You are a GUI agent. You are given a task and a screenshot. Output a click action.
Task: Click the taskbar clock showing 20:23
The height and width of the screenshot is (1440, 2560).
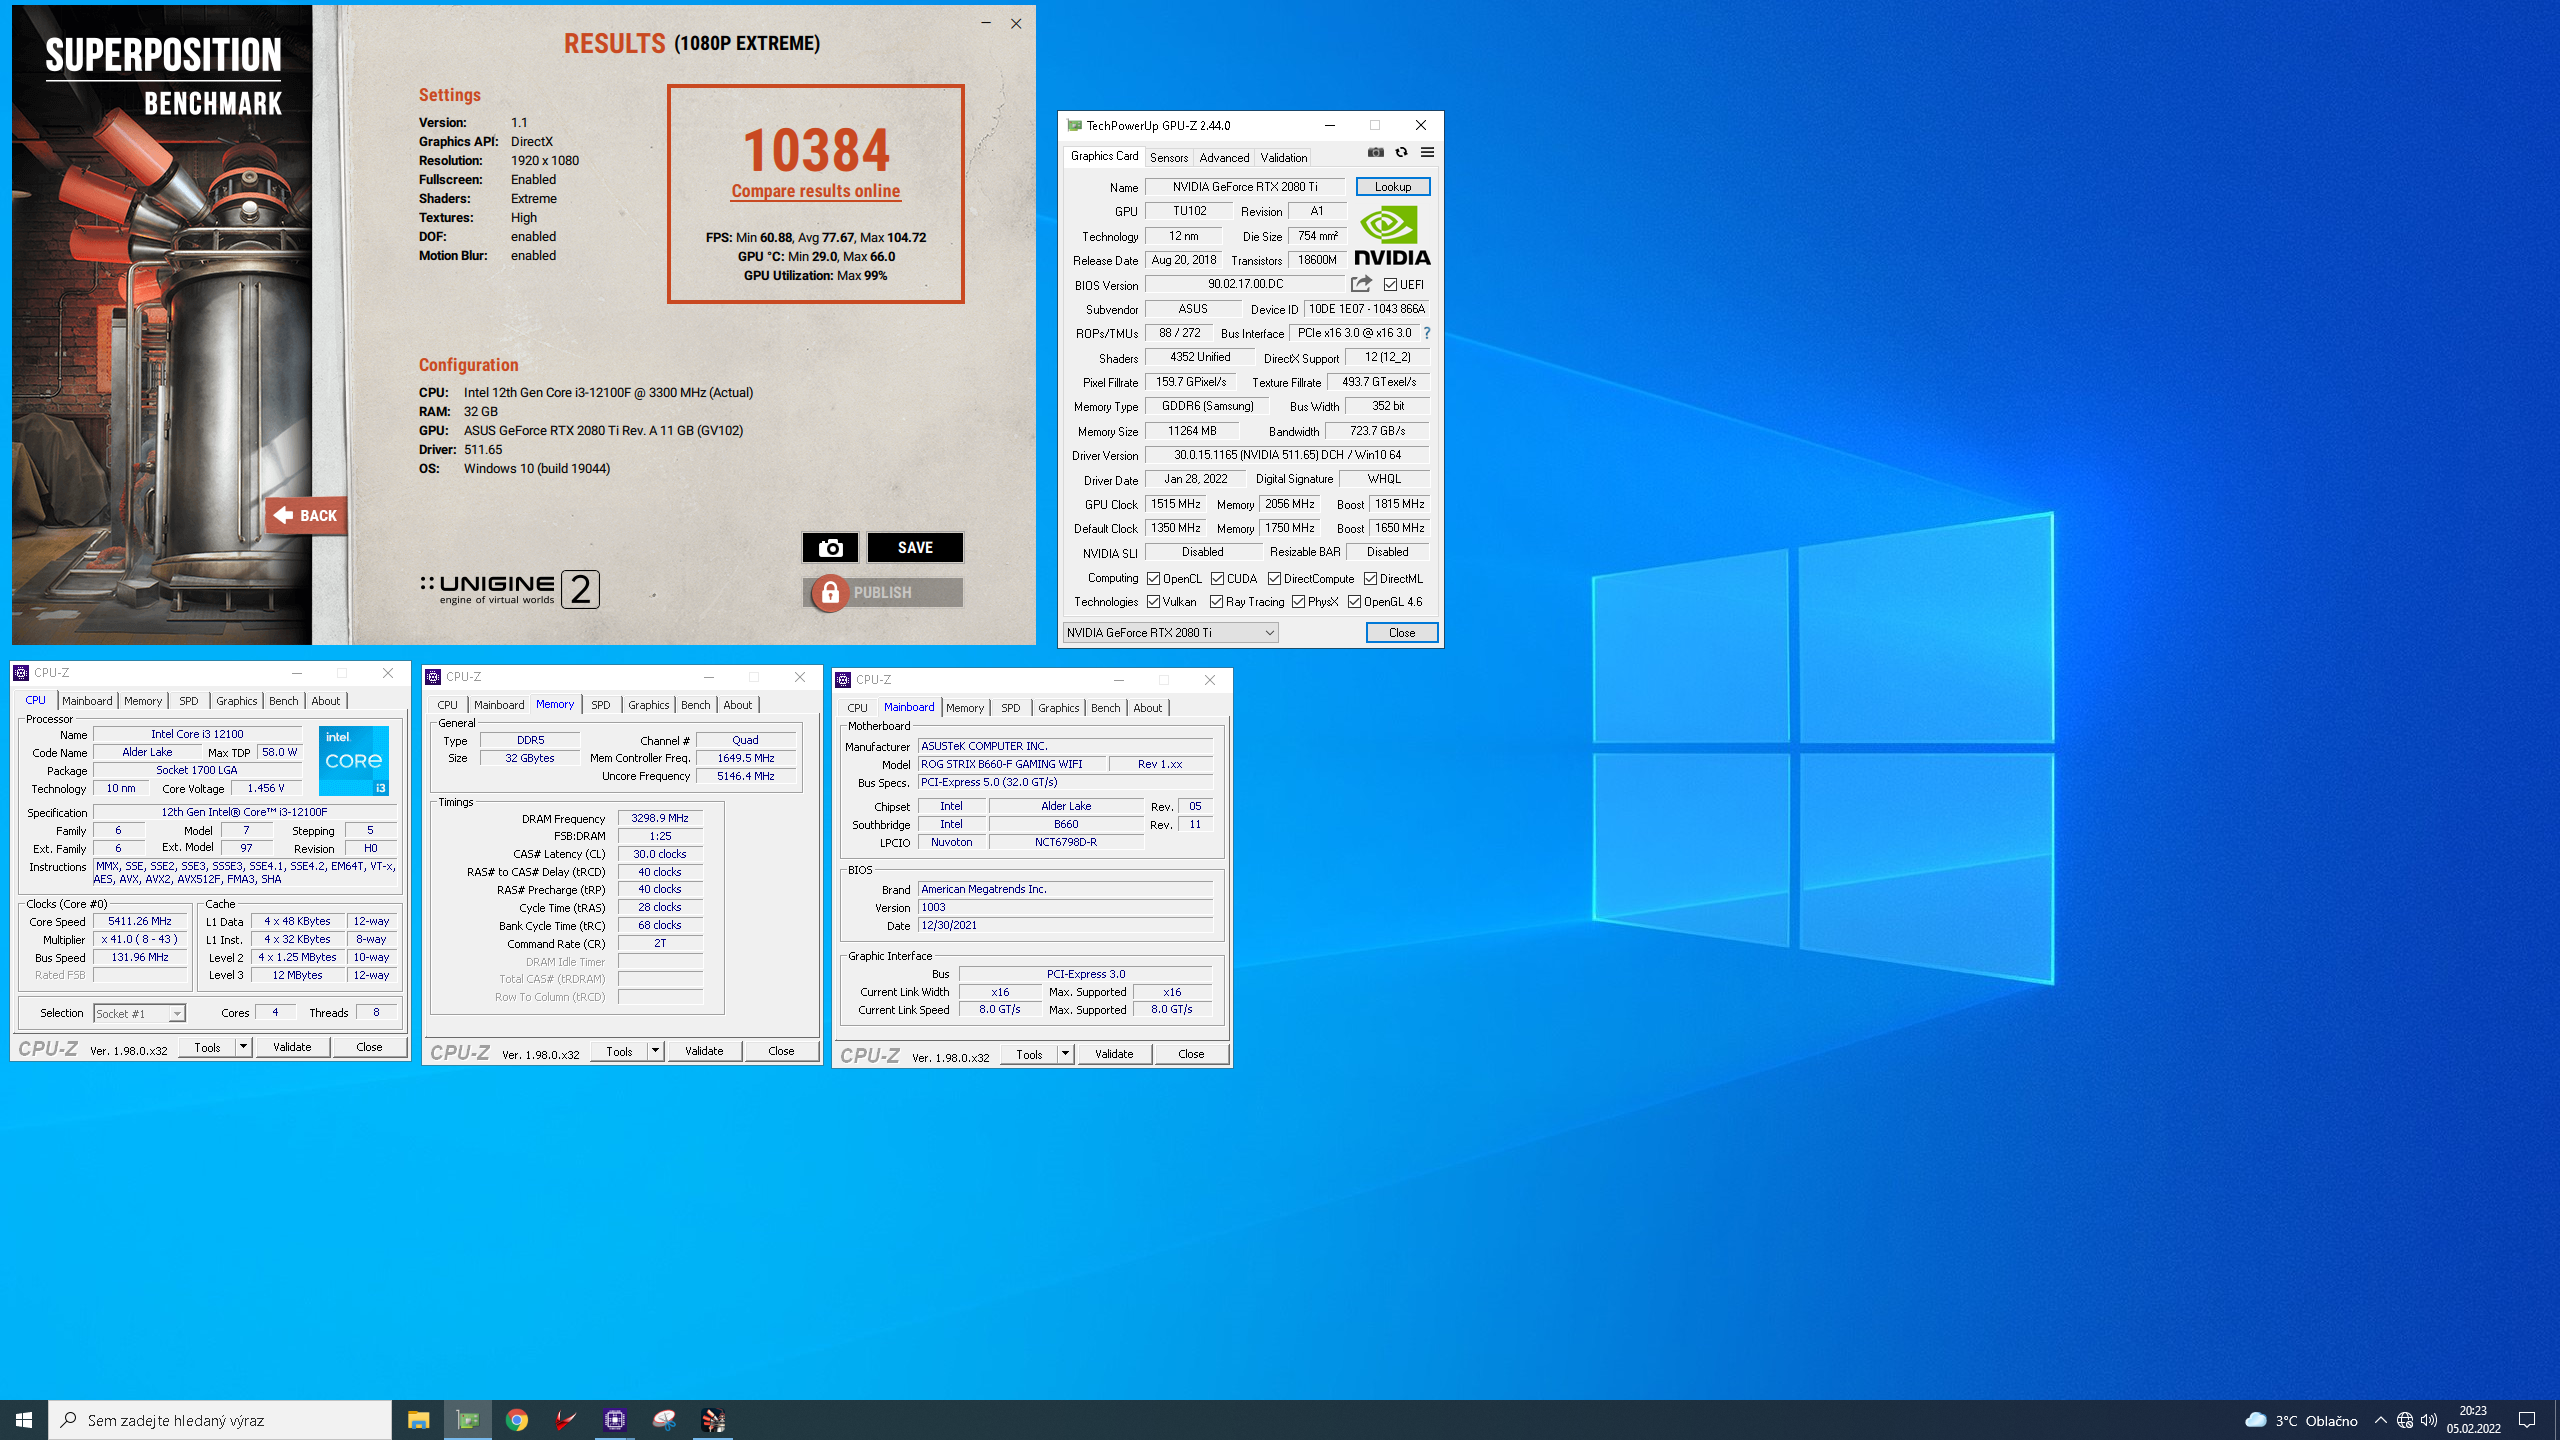pyautogui.click(x=2473, y=1420)
